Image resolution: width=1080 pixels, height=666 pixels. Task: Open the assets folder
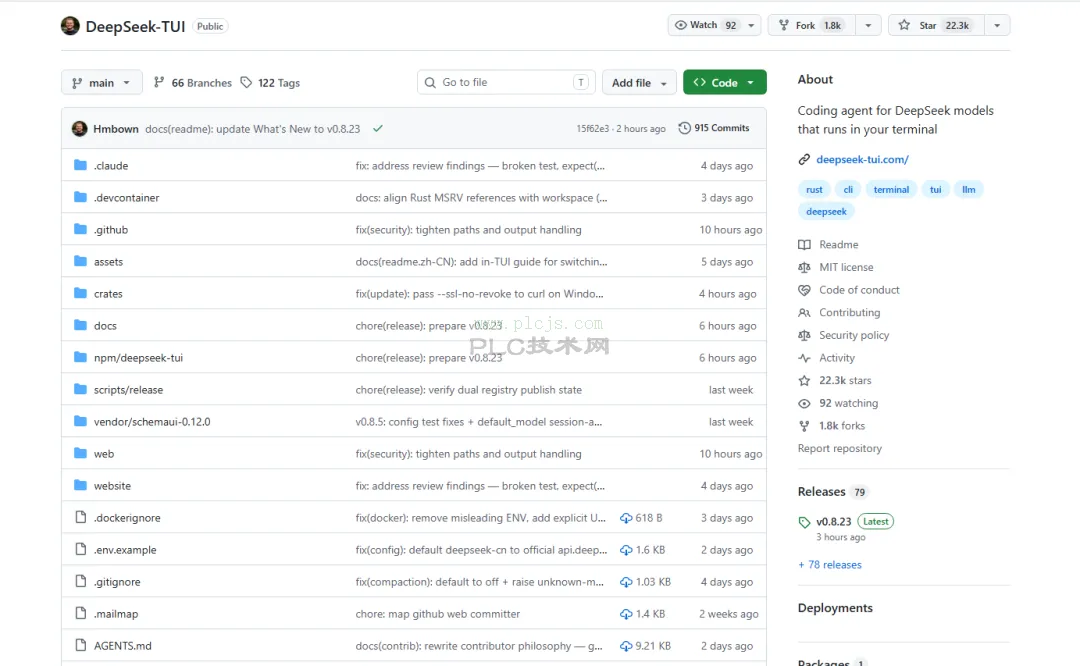pos(108,262)
